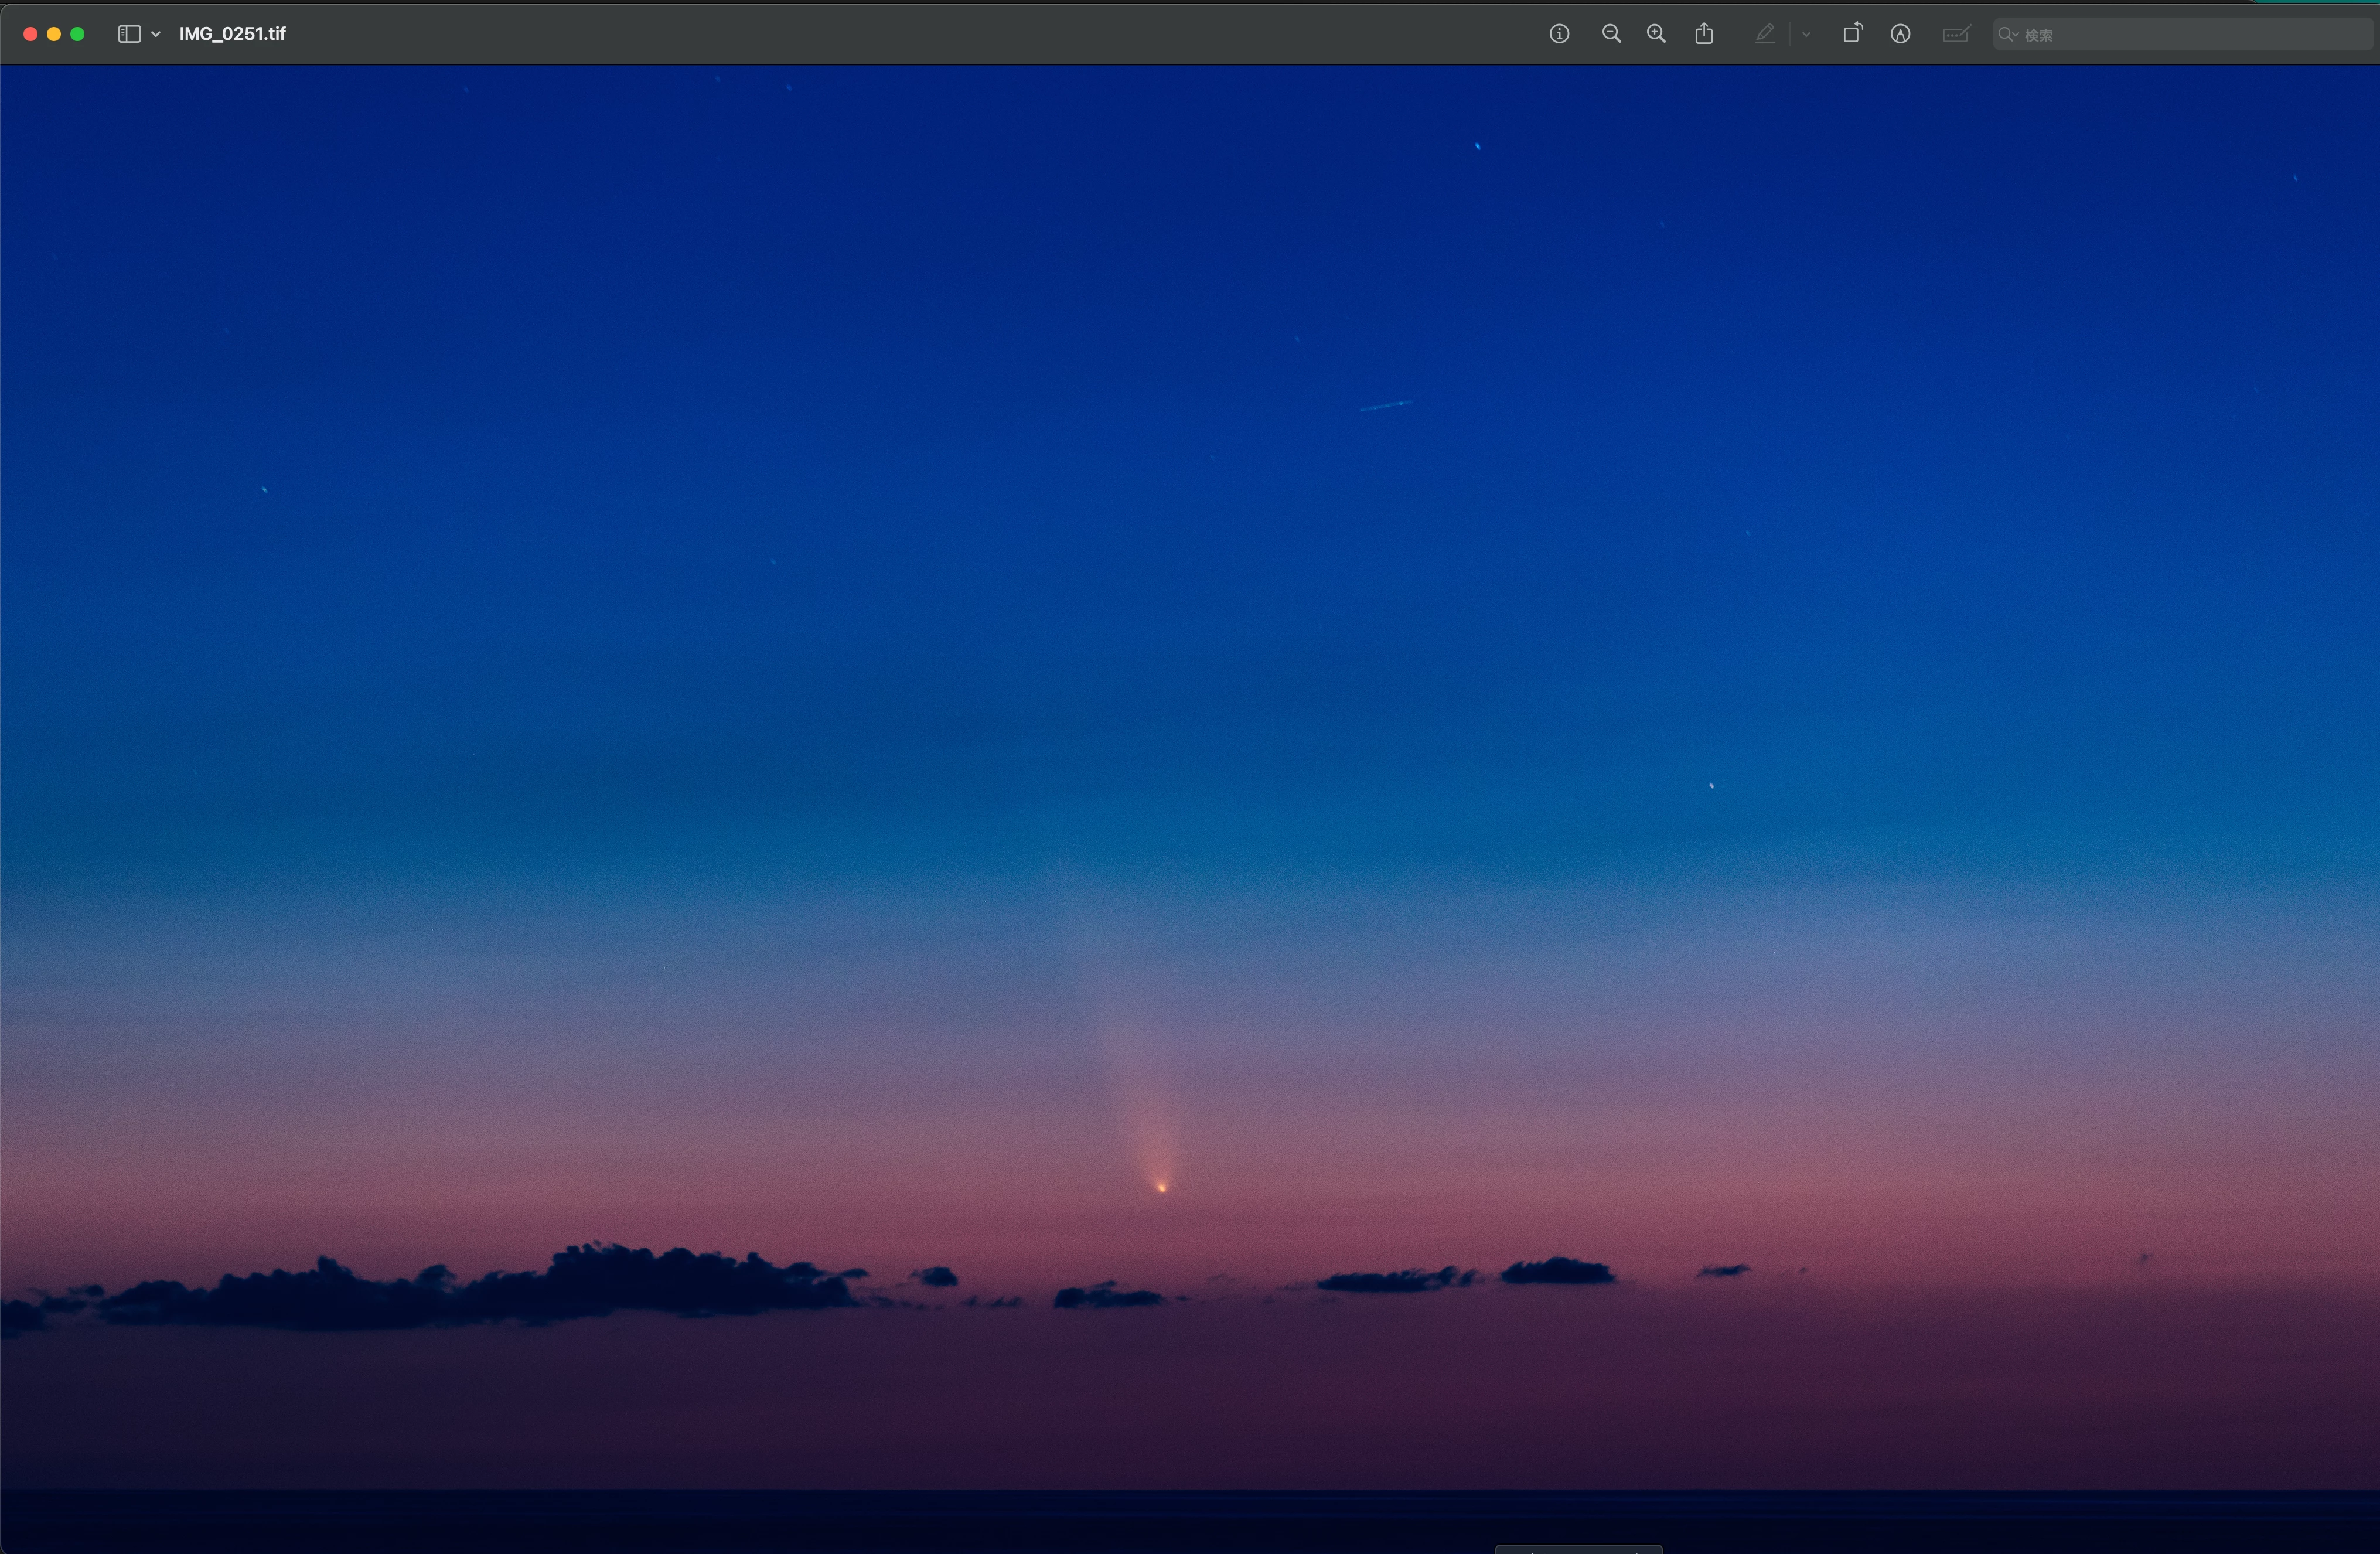Show the Markup toolbar
Image resolution: width=2380 pixels, height=1554 pixels.
[x=1900, y=34]
